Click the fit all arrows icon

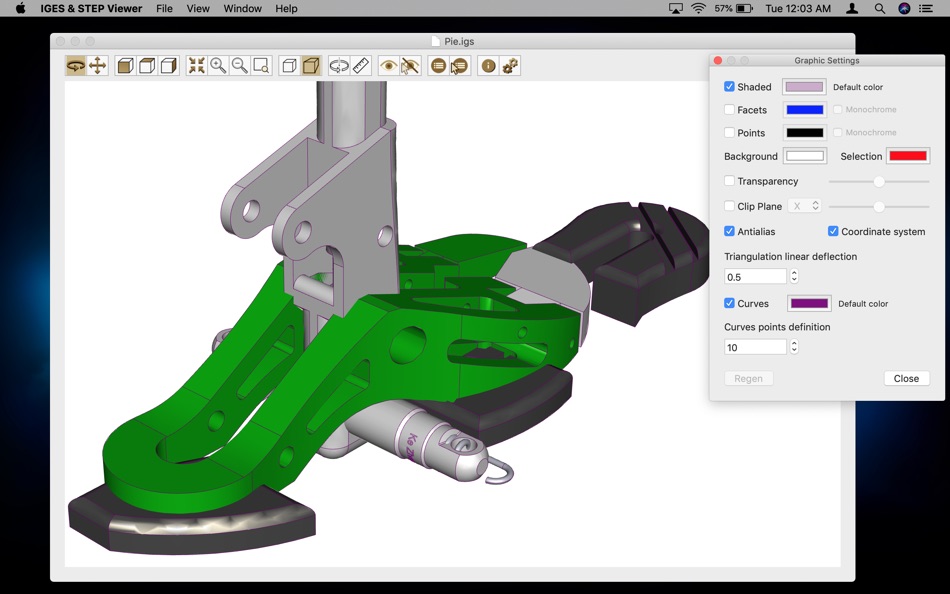196,65
